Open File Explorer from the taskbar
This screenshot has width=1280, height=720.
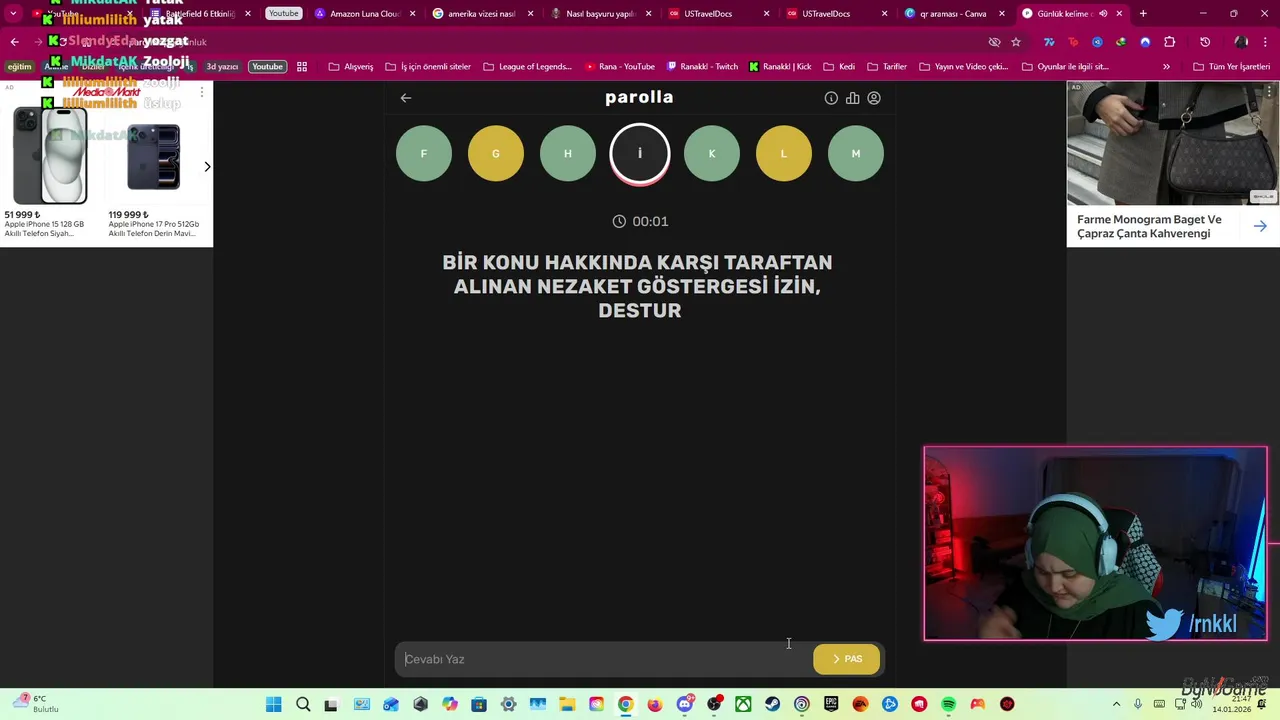pos(567,704)
